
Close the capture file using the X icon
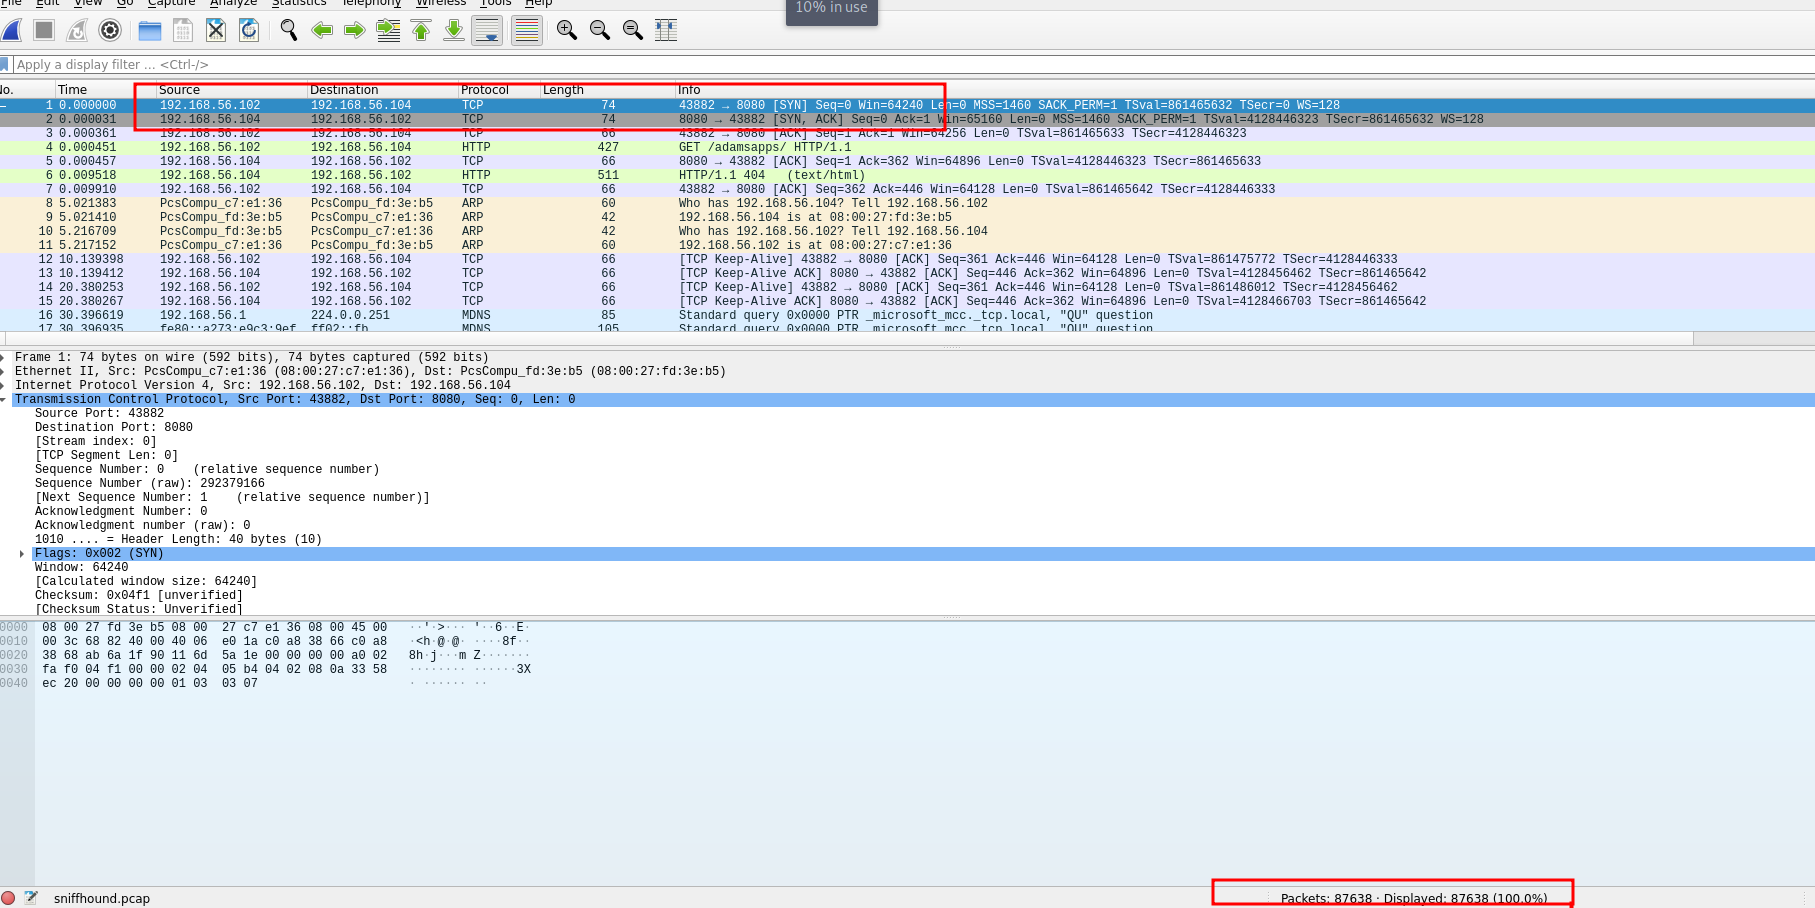tap(216, 30)
